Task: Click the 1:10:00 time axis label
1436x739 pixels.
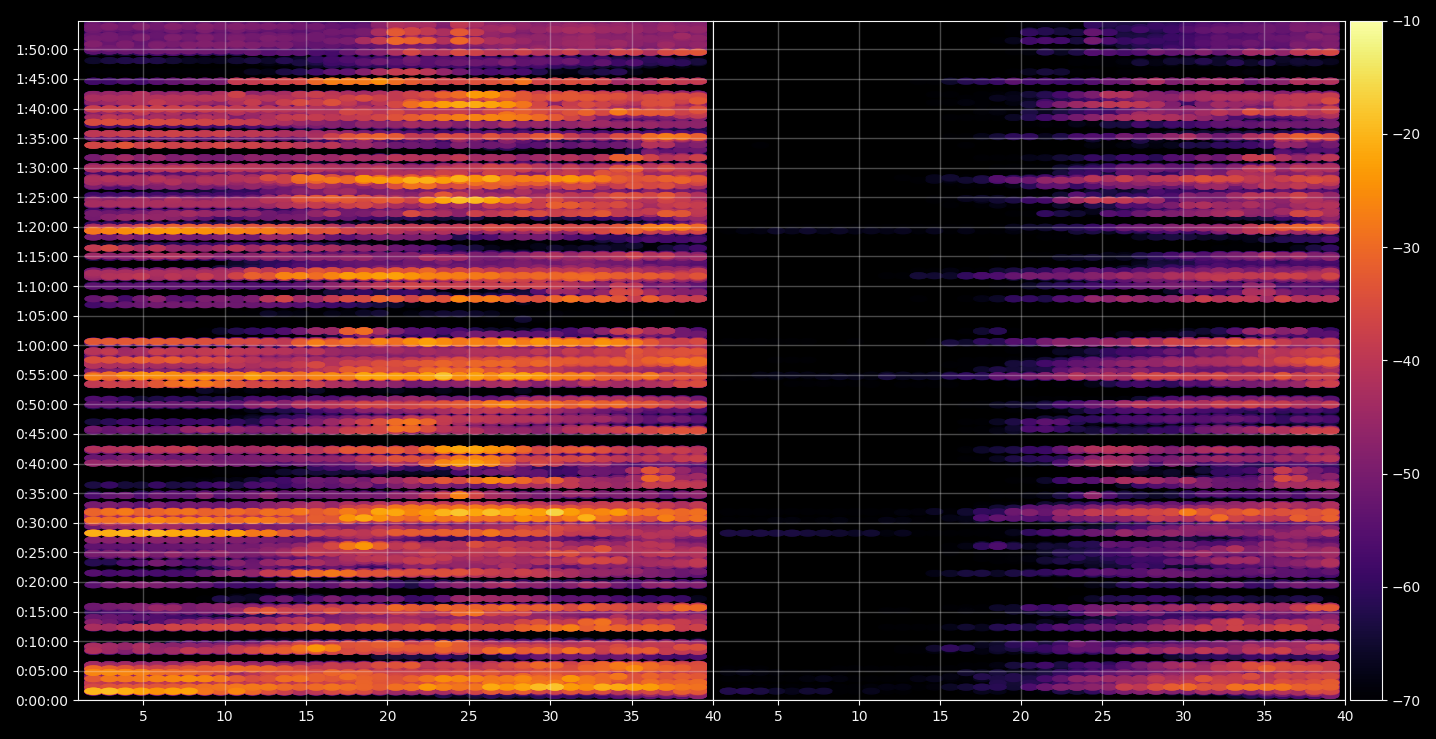Action: pyautogui.click(x=42, y=286)
